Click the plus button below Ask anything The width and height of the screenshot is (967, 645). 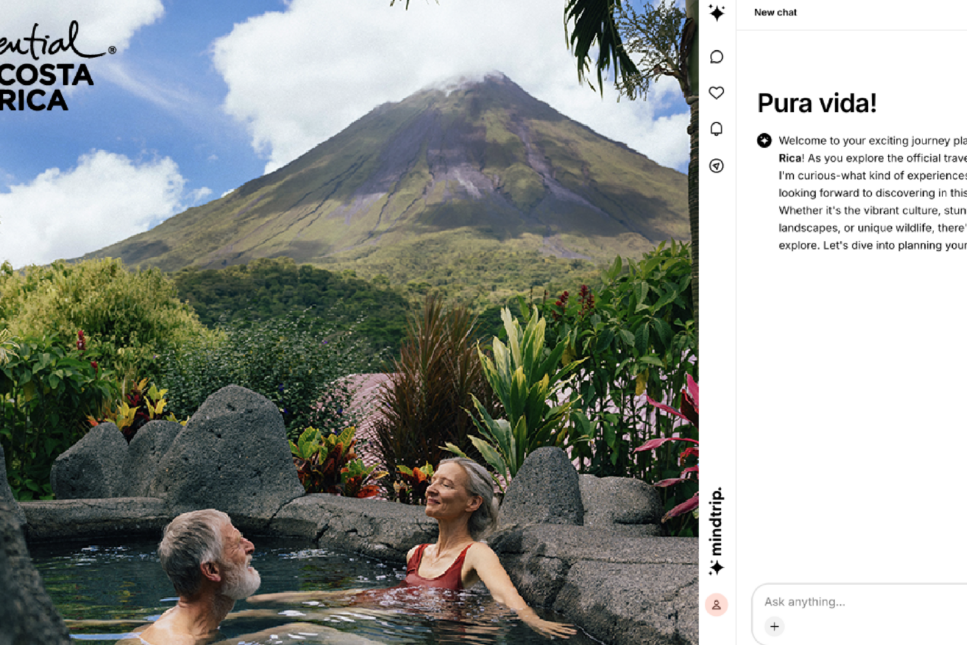(775, 627)
